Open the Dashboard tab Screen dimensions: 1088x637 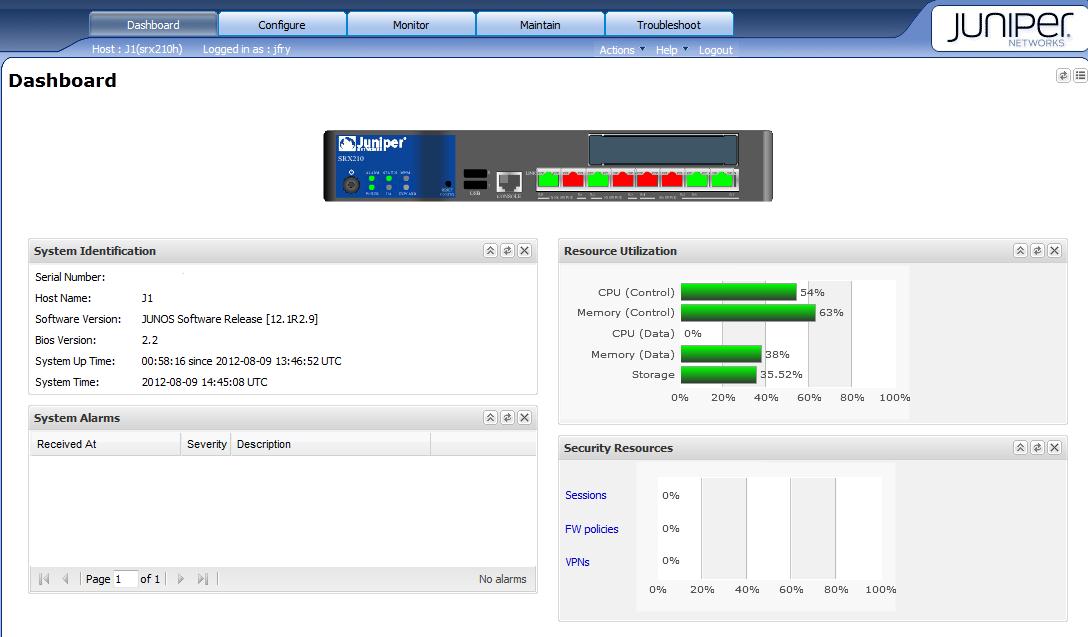coord(153,24)
